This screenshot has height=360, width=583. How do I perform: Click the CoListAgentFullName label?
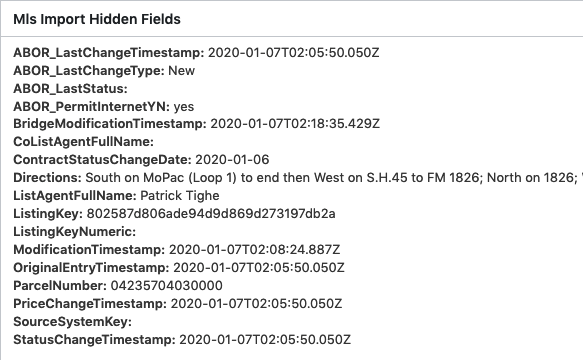click(x=83, y=142)
